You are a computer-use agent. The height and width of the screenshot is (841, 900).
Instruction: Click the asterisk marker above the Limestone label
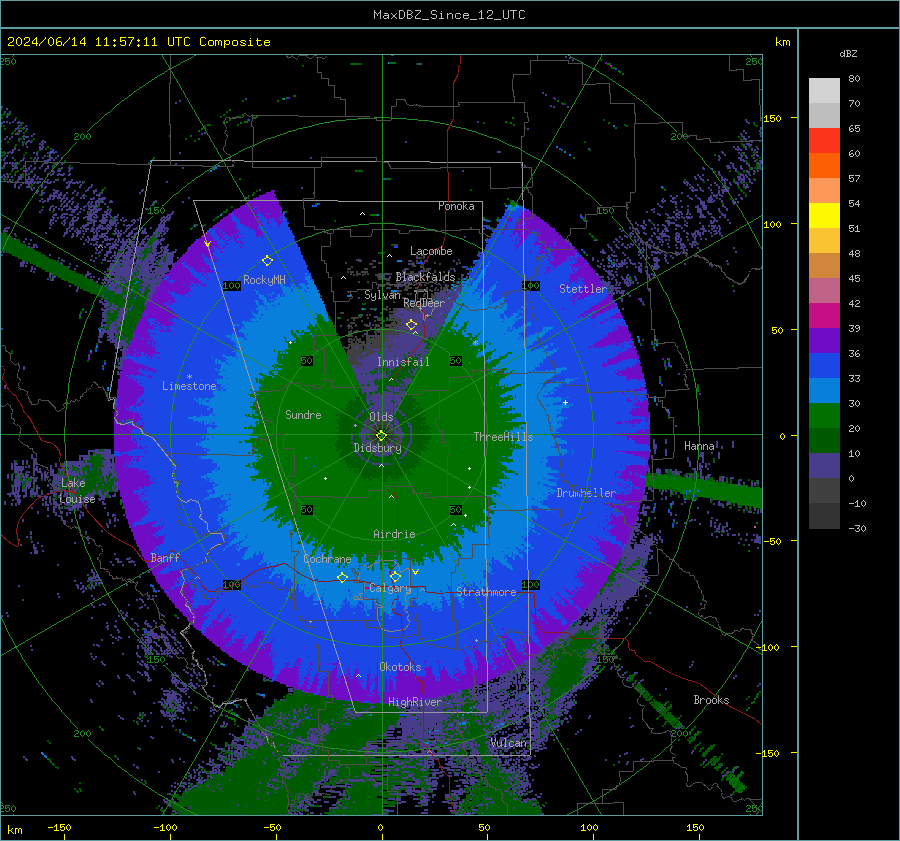click(189, 377)
